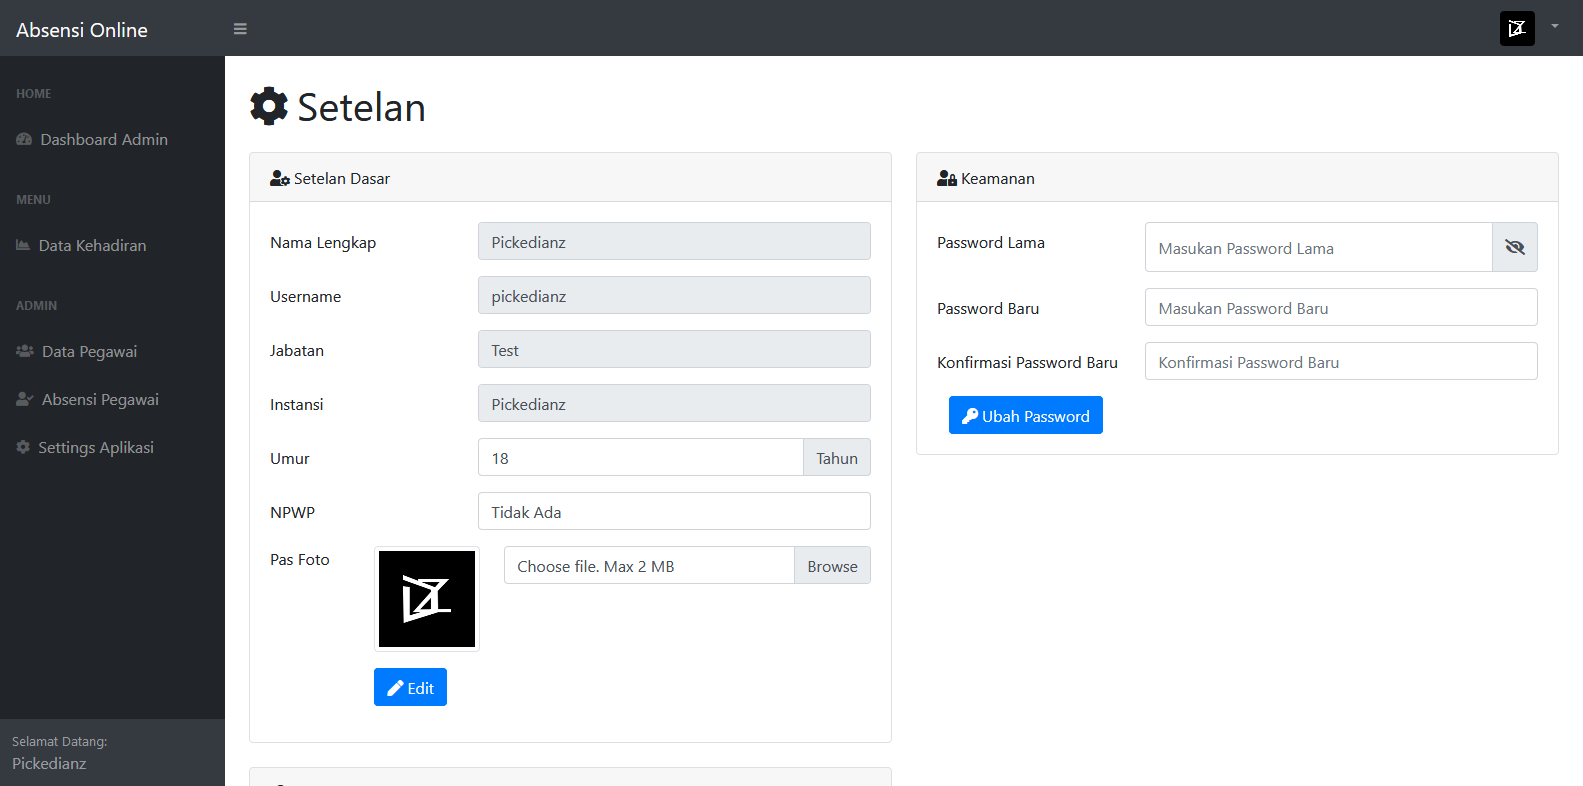1583x786 pixels.
Task: Open Data Kehadiran menu item
Action: pos(92,246)
